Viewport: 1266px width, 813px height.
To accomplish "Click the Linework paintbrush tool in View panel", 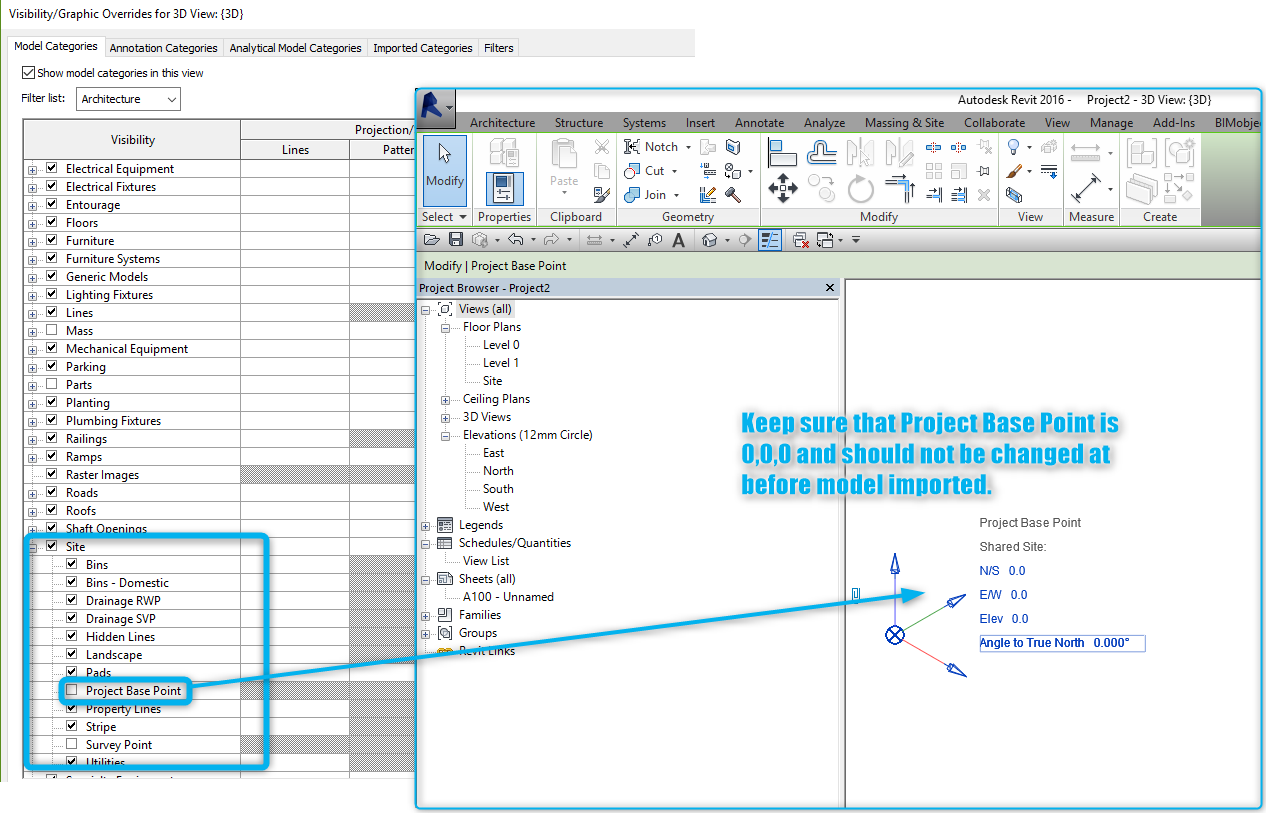I will [x=1014, y=171].
